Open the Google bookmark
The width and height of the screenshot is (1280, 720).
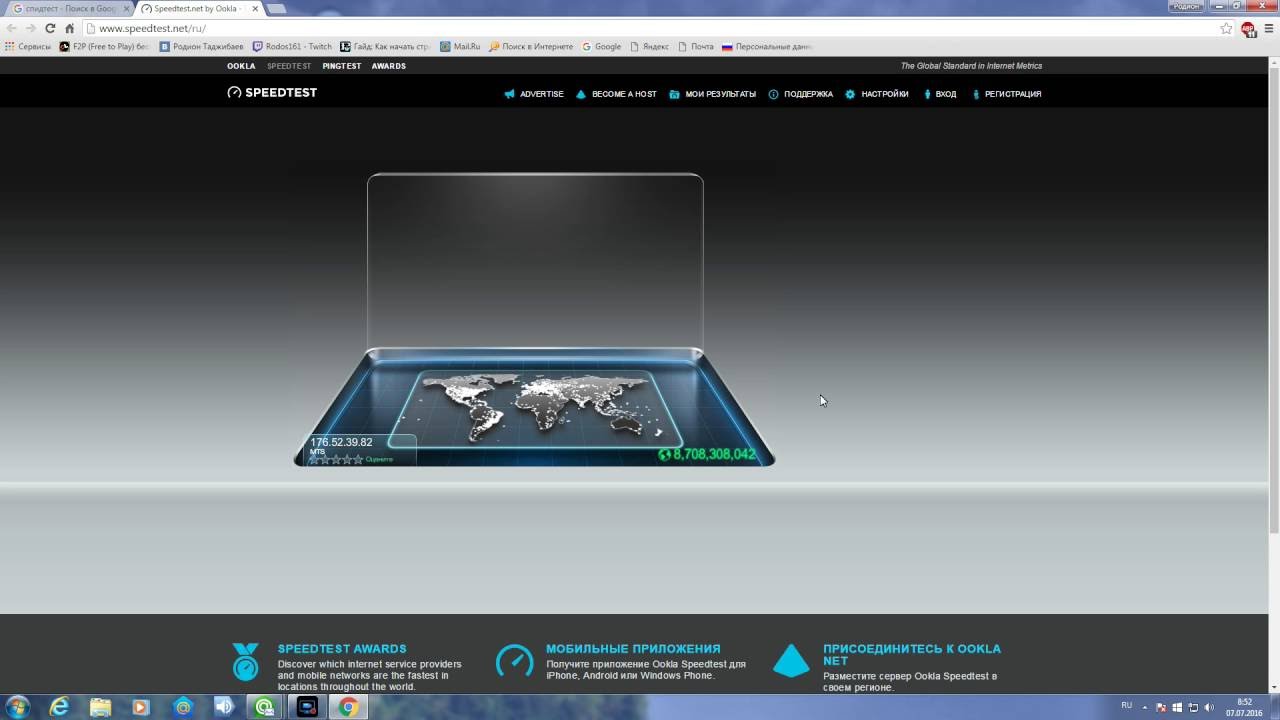tap(602, 46)
